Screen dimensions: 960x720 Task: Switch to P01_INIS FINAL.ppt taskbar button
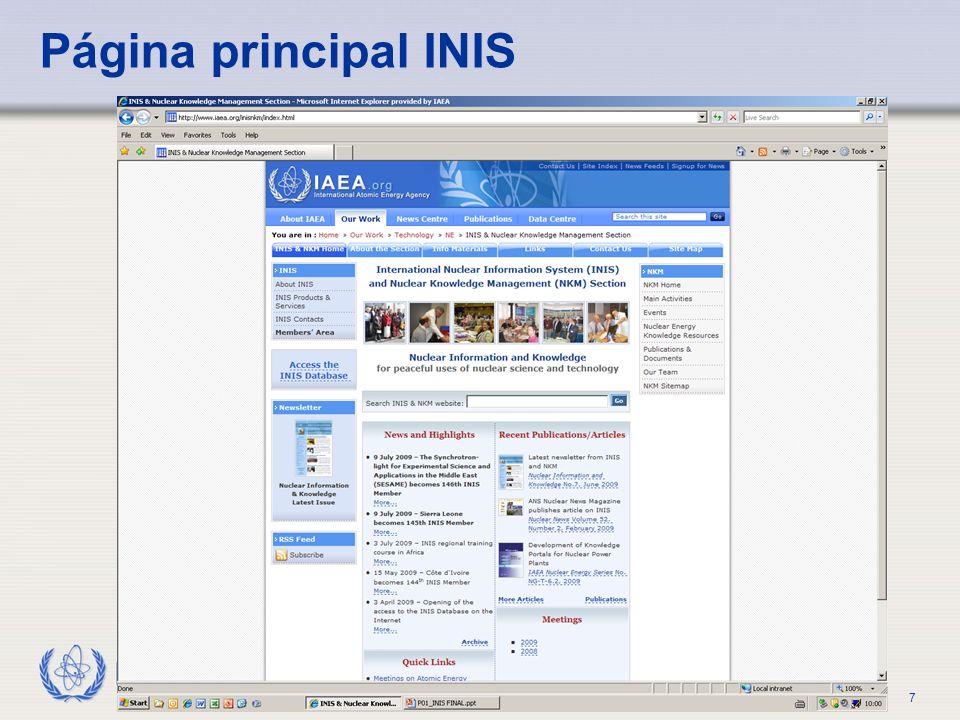coord(452,703)
